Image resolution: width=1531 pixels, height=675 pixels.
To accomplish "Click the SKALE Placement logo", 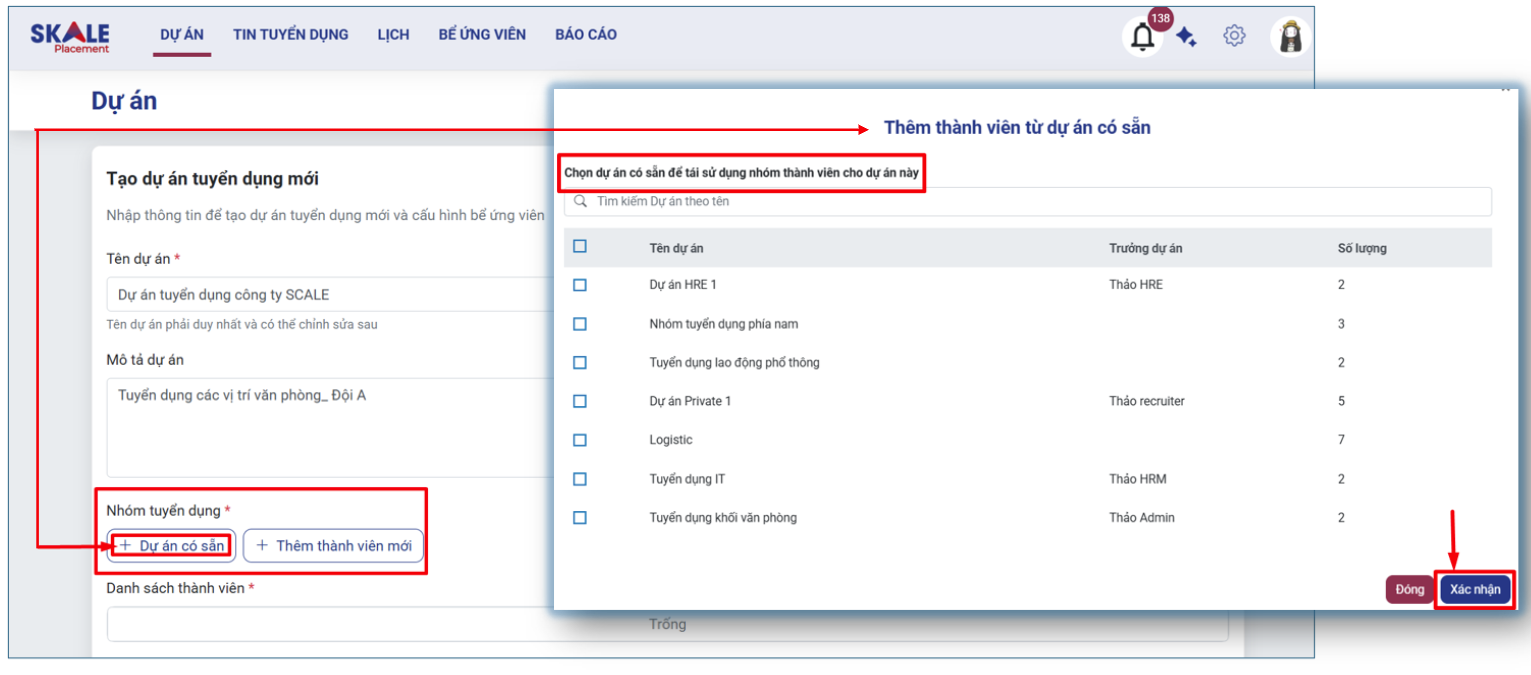I will coord(70,36).
